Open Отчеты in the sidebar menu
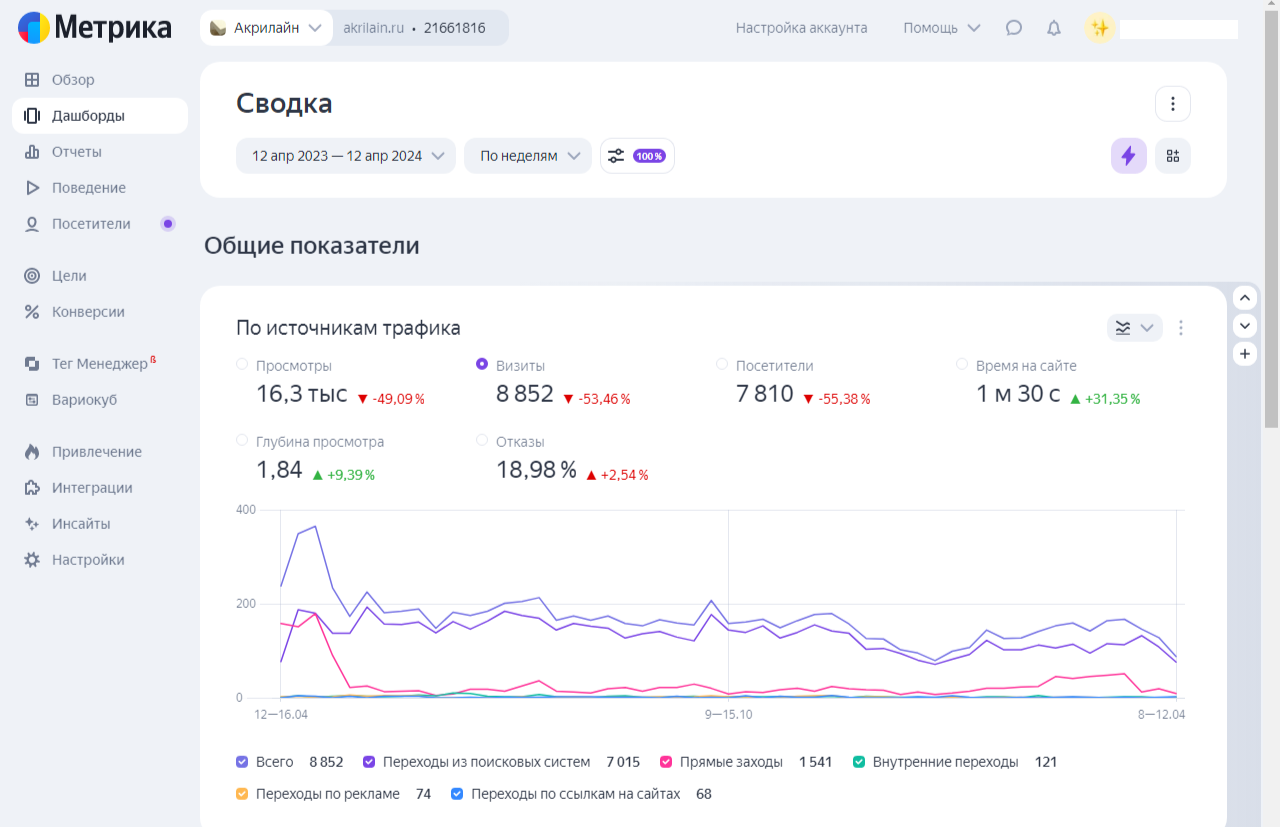The height and width of the screenshot is (827, 1280). [x=77, y=152]
